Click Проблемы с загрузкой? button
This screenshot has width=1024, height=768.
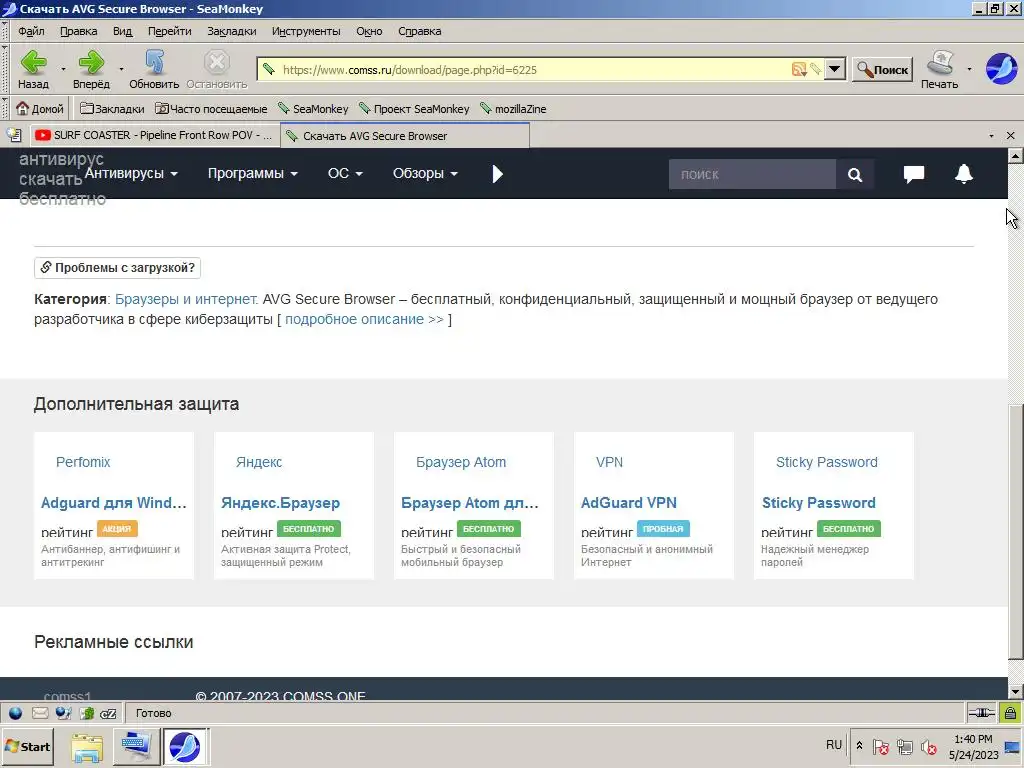118,268
